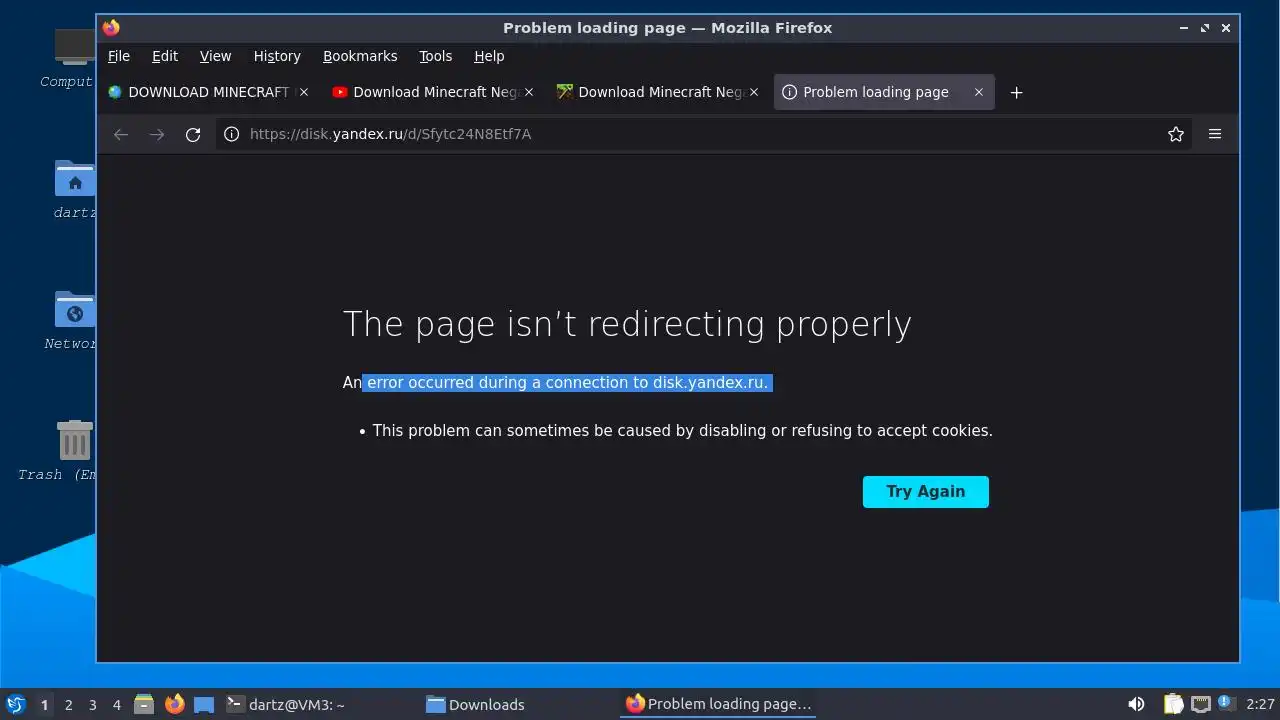Switch to workspace 4
The height and width of the screenshot is (720, 1280).
coord(116,705)
